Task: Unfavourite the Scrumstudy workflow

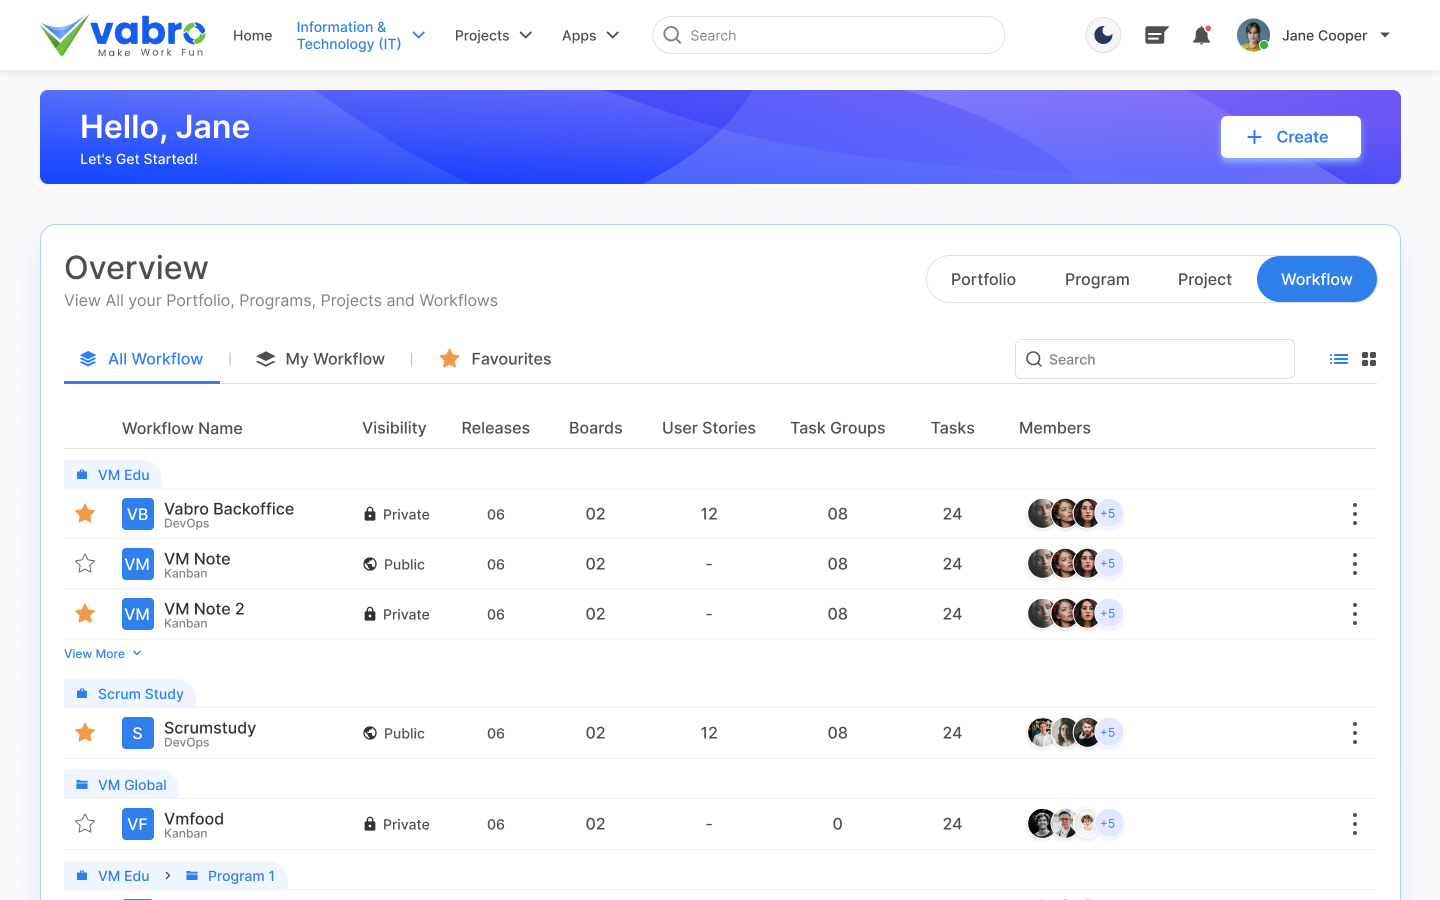Action: coord(85,733)
